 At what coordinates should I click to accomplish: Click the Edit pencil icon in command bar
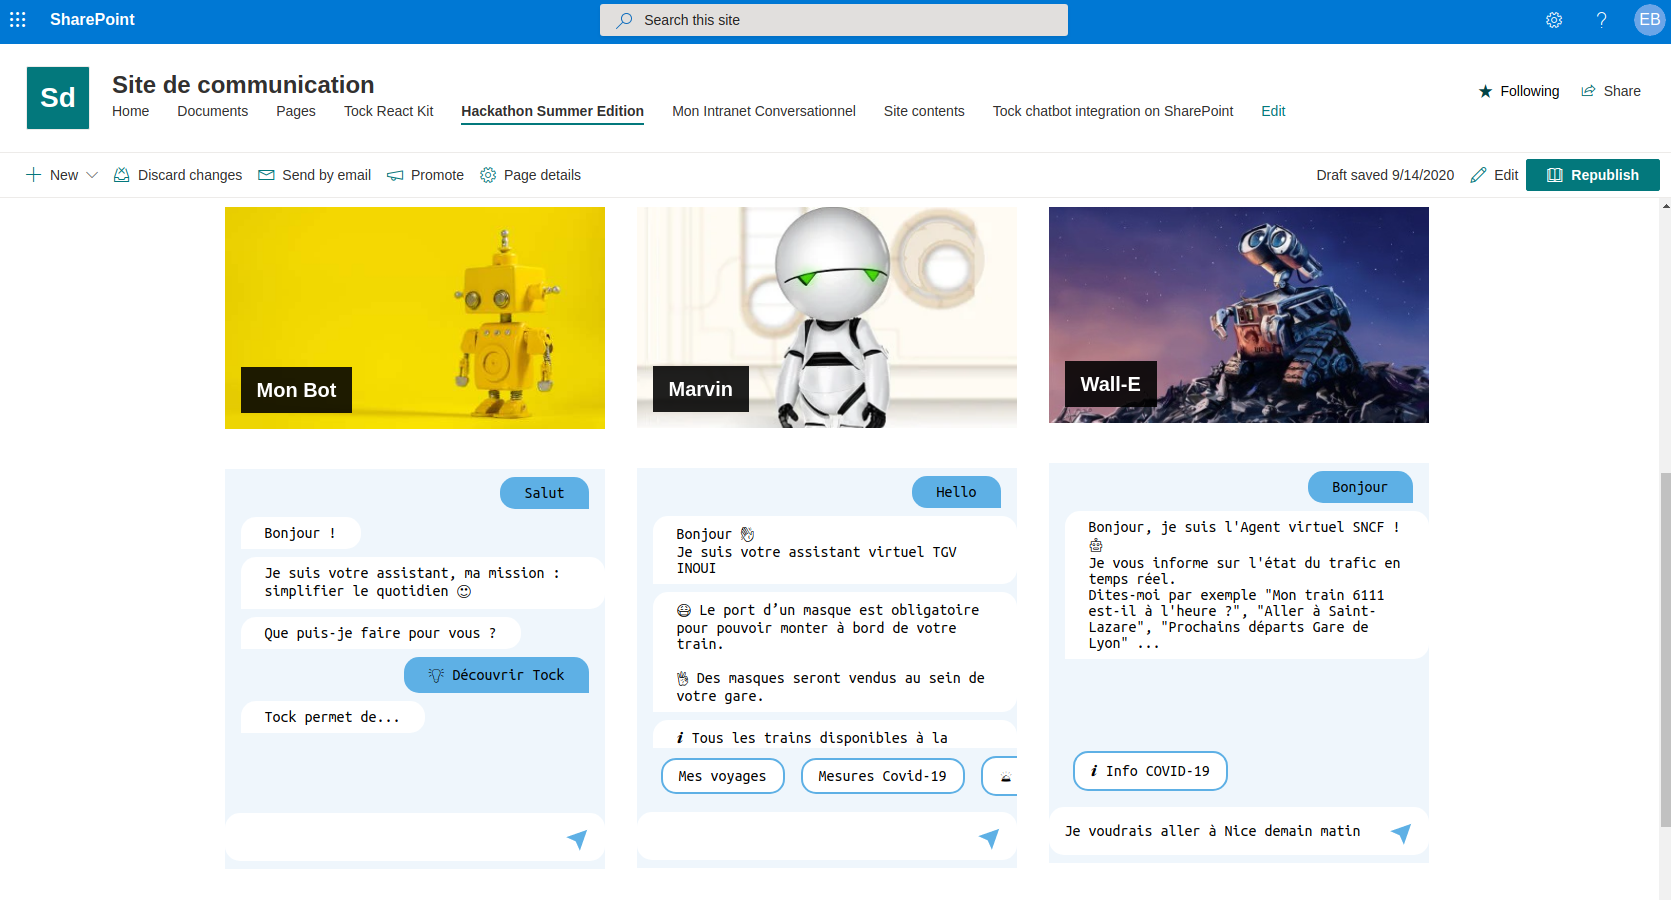pyautogui.click(x=1478, y=175)
